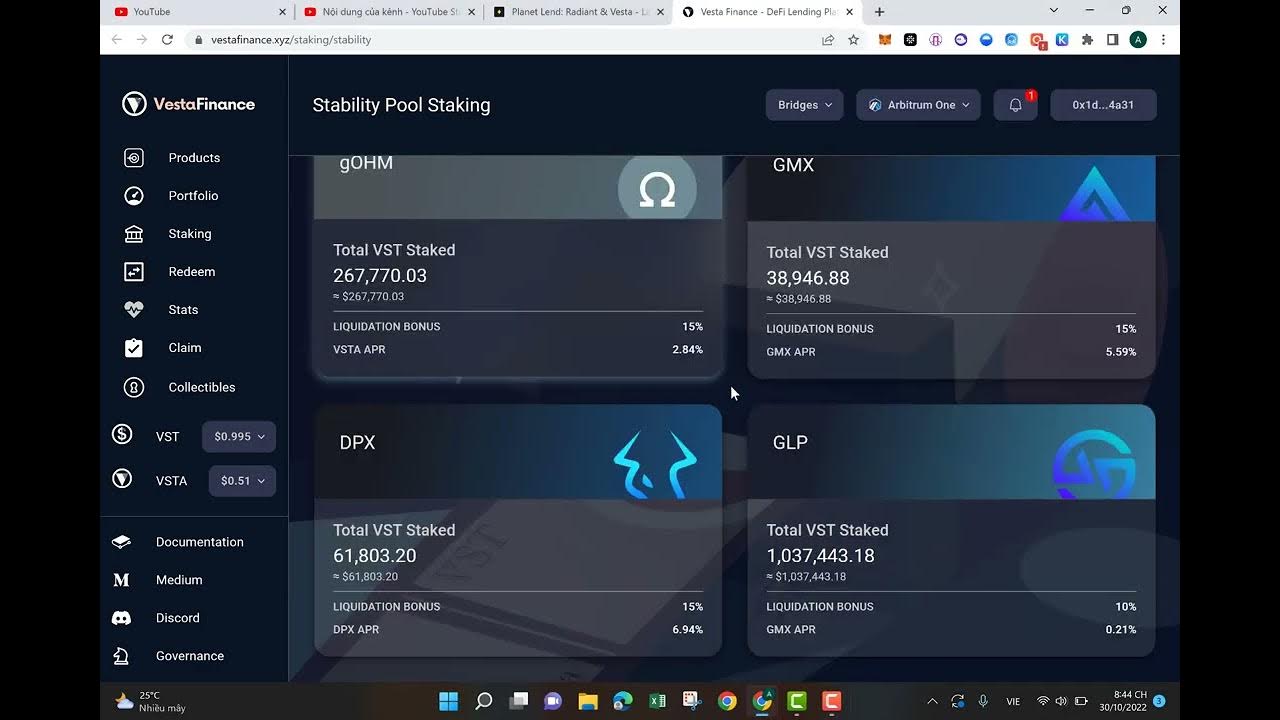Open the Products menu item
This screenshot has width=1280, height=720.
pyautogui.click(x=194, y=158)
